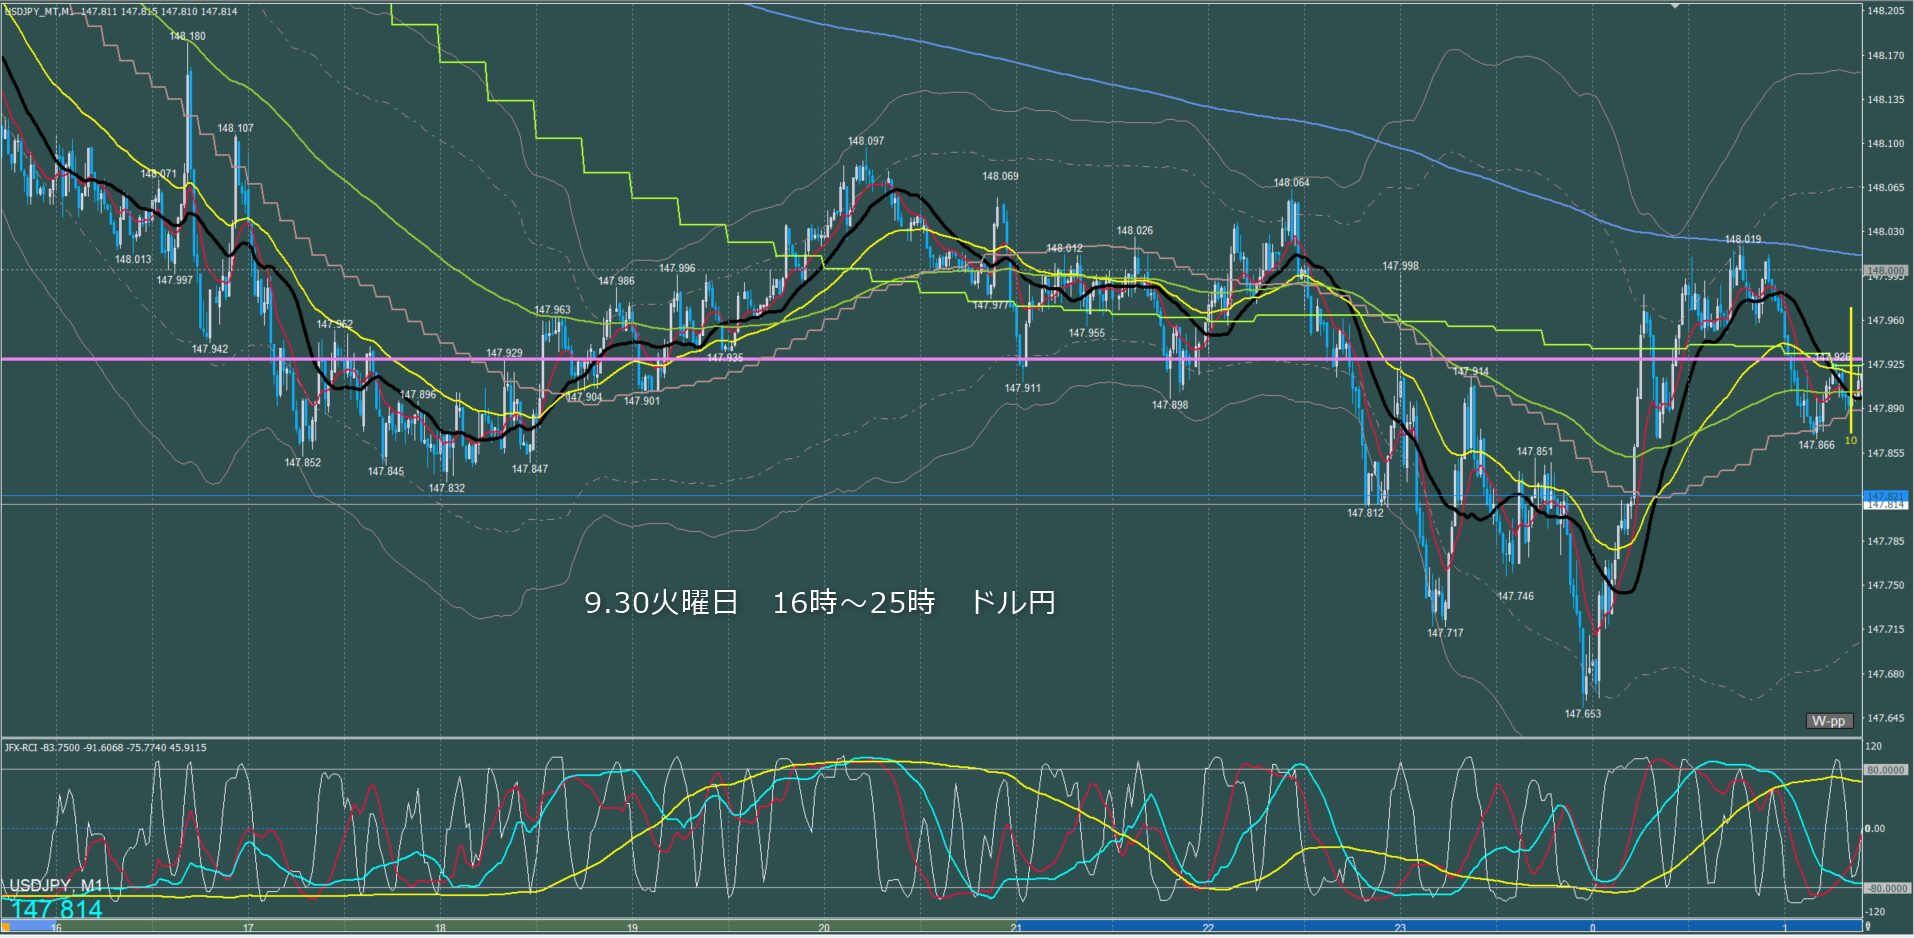This screenshot has width=1914, height=938.
Task: Click the white 147.814 current price tag
Action: tap(1885, 505)
